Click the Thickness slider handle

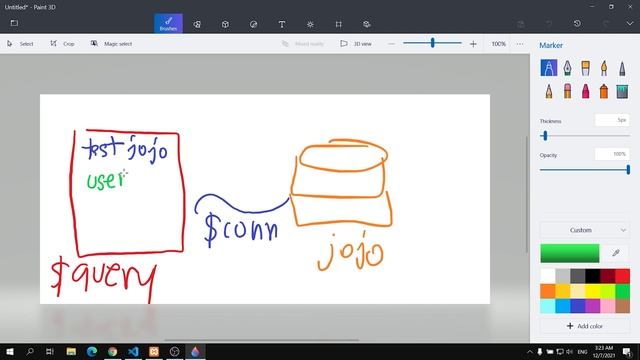(x=544, y=136)
